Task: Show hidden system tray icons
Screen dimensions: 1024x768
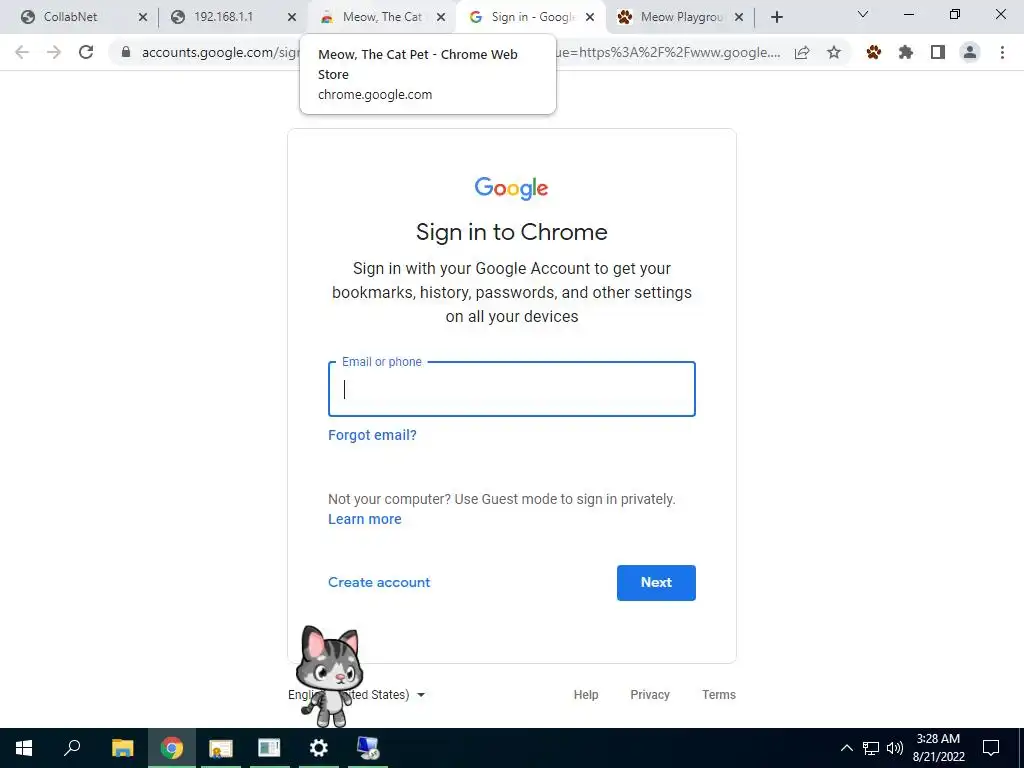Action: tap(846, 748)
